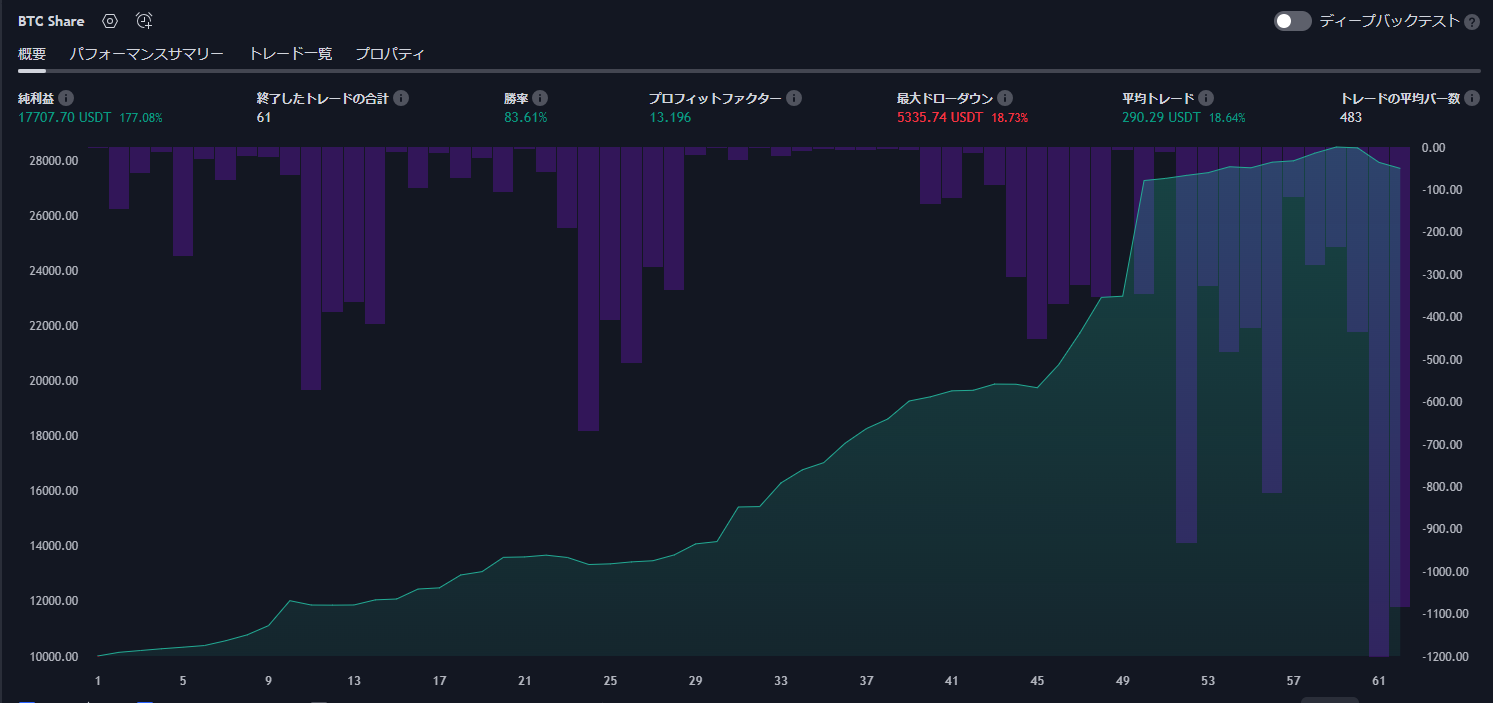Select net profit value 17707.70 USDT

(65, 117)
